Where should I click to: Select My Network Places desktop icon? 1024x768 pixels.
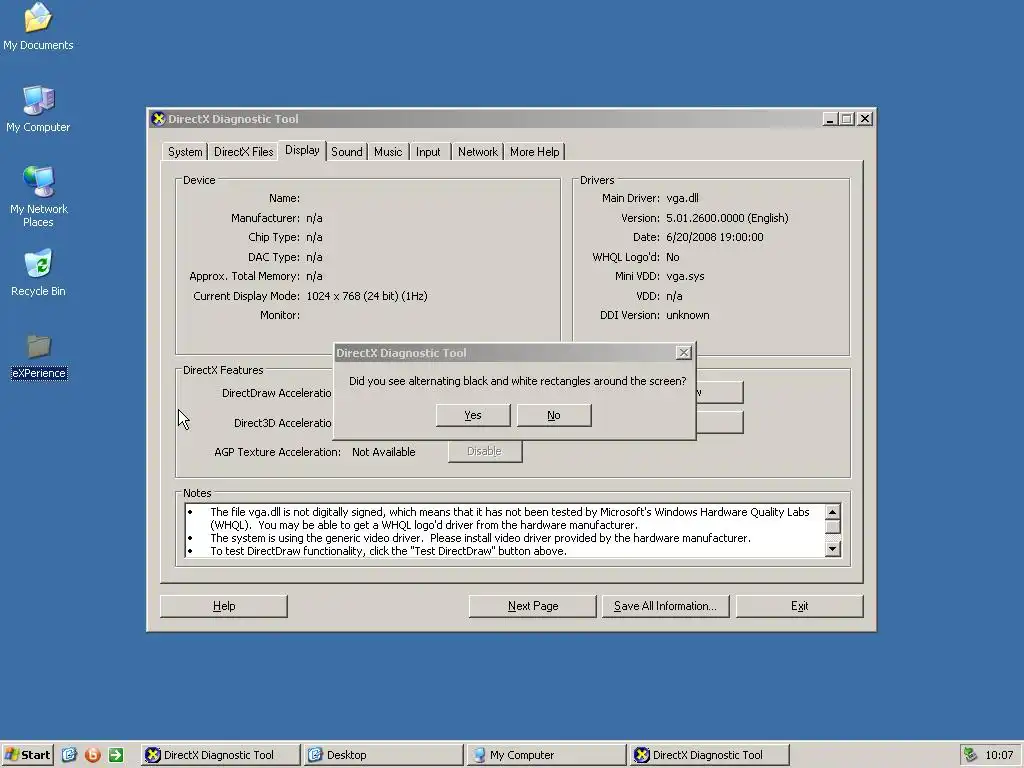point(39,196)
